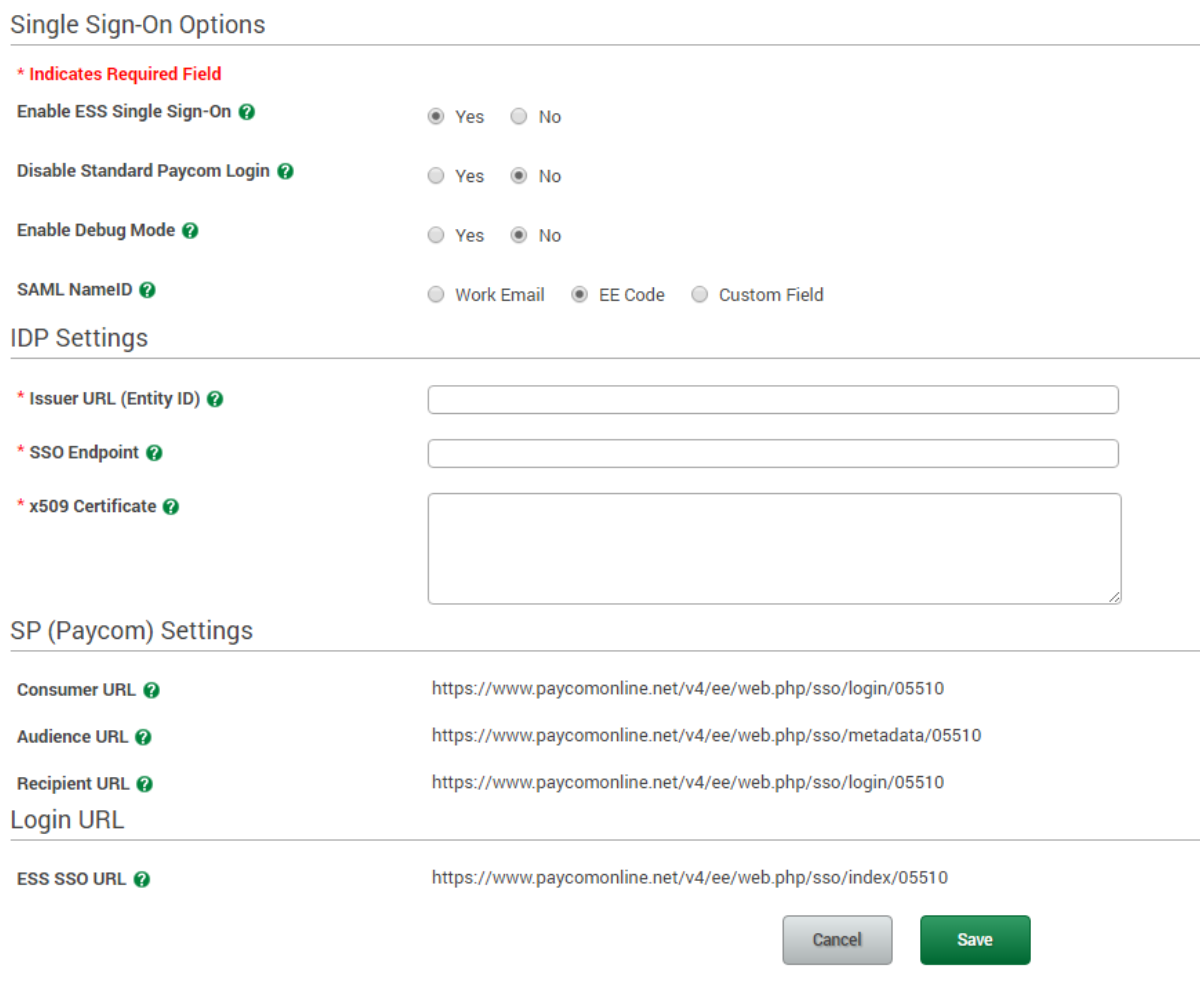Select Work Email as the SAML NameID
This screenshot has width=1200, height=988.
[x=436, y=294]
